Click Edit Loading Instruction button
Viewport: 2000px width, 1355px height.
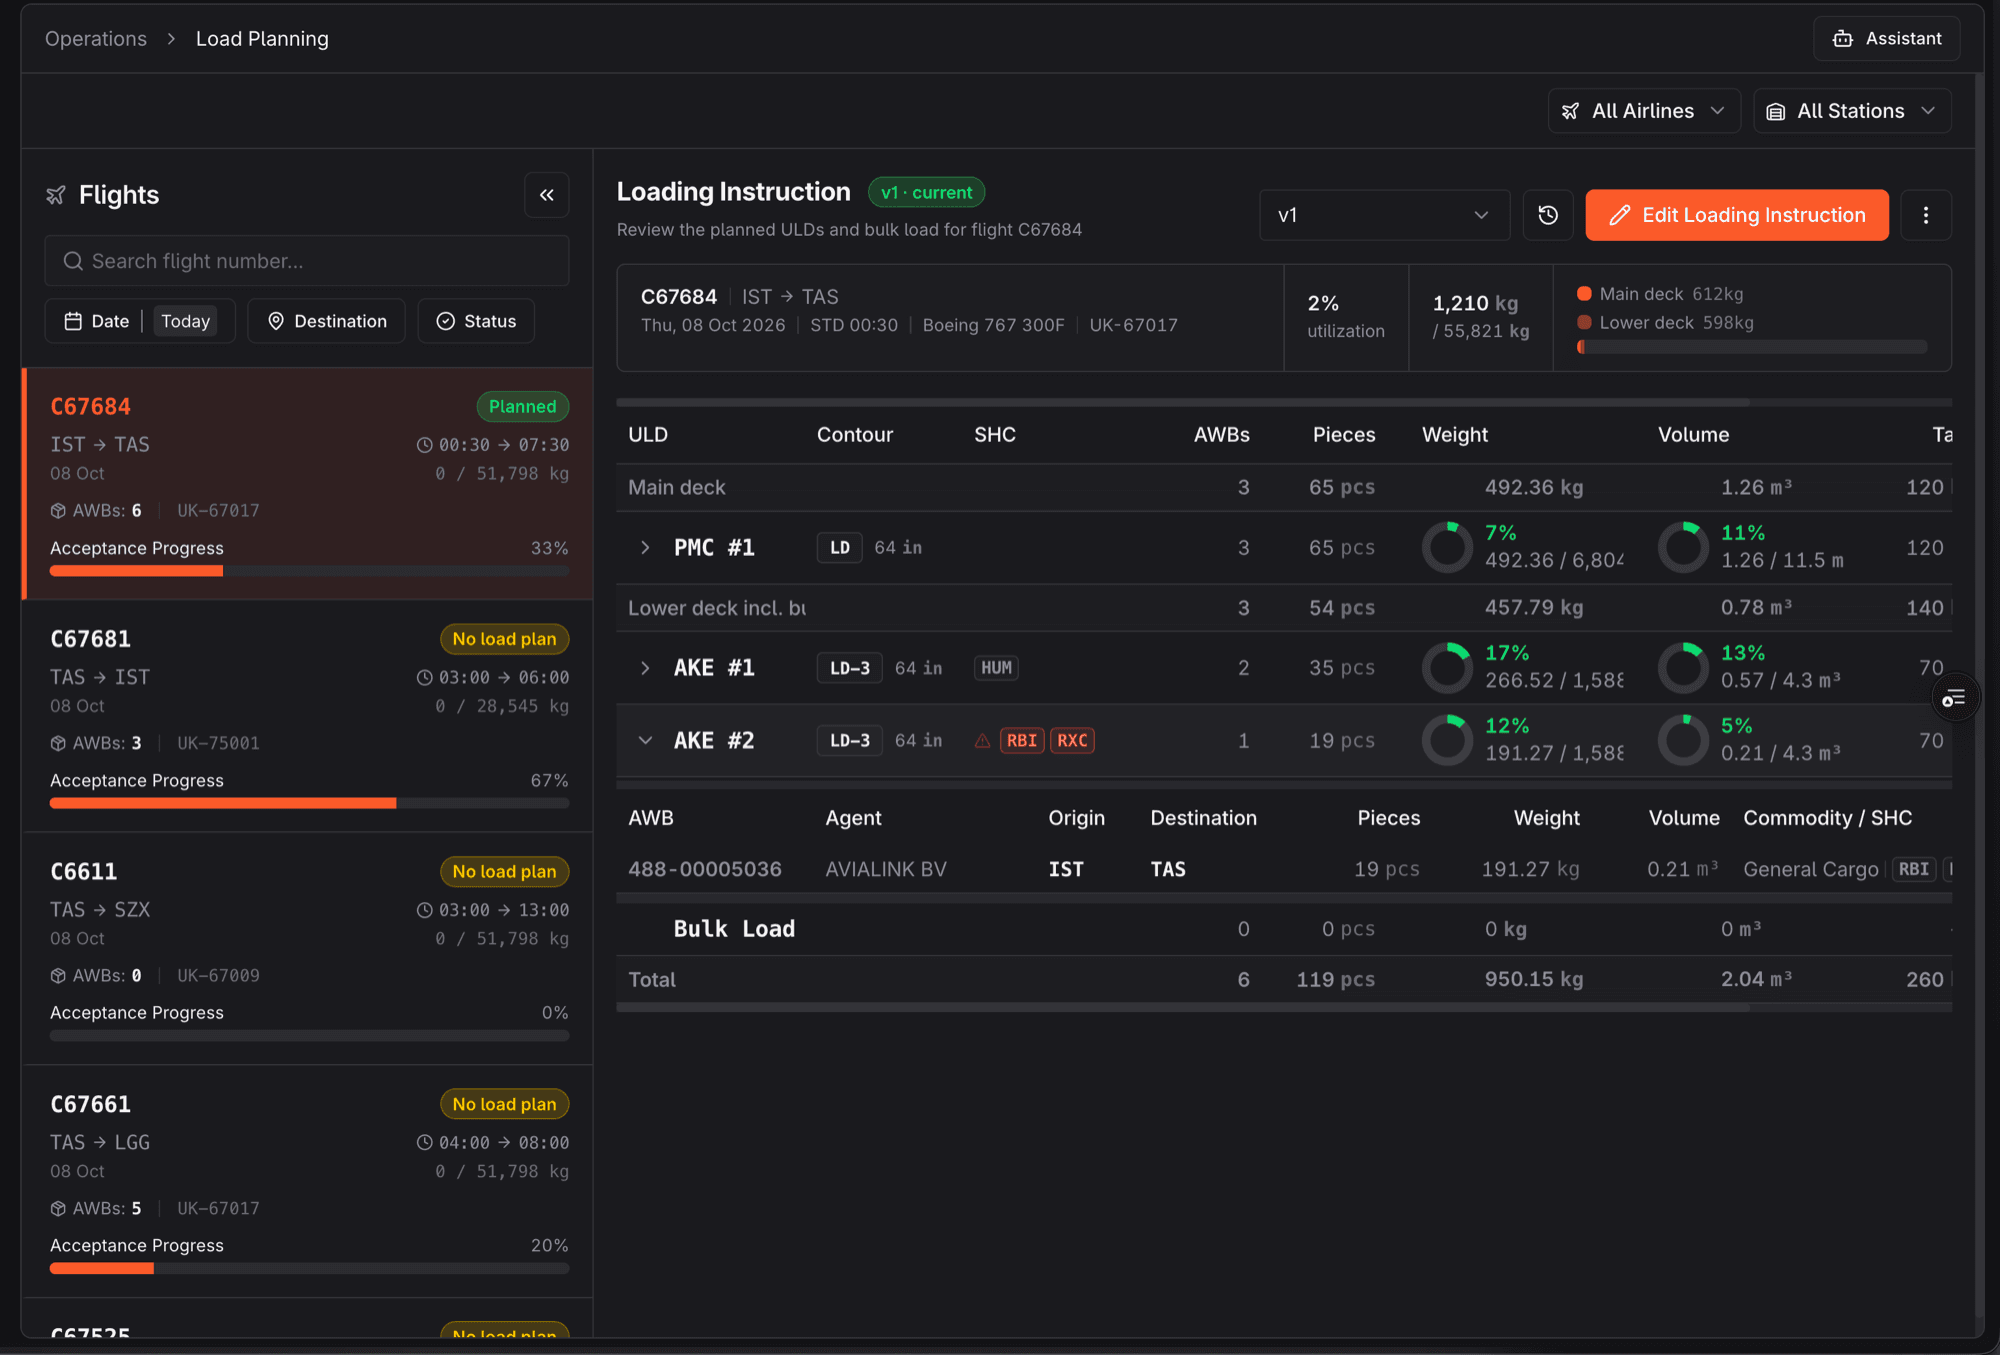click(x=1737, y=215)
